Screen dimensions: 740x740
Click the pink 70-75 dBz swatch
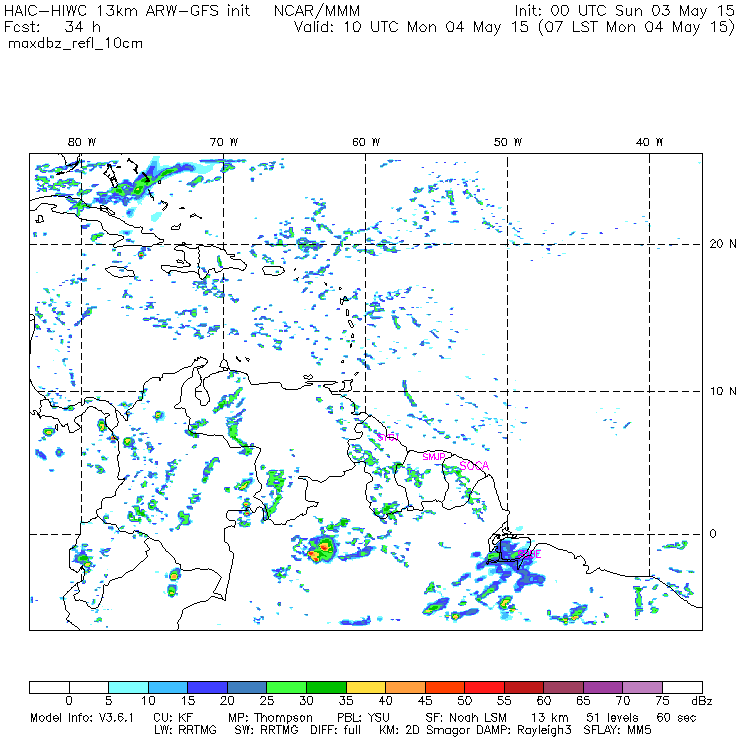(643, 687)
